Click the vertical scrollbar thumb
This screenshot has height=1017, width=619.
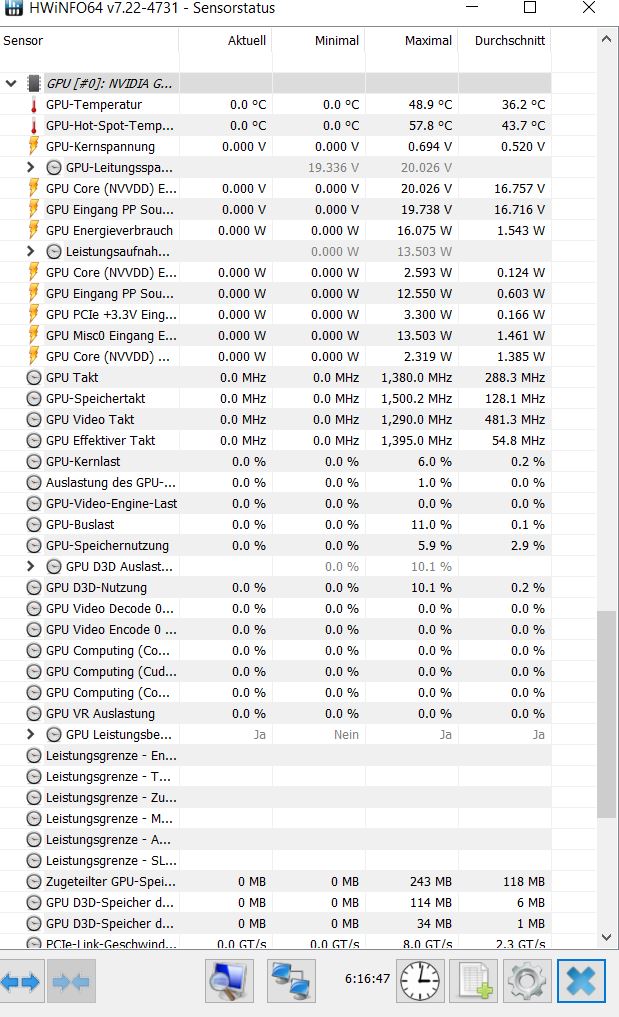point(607,715)
